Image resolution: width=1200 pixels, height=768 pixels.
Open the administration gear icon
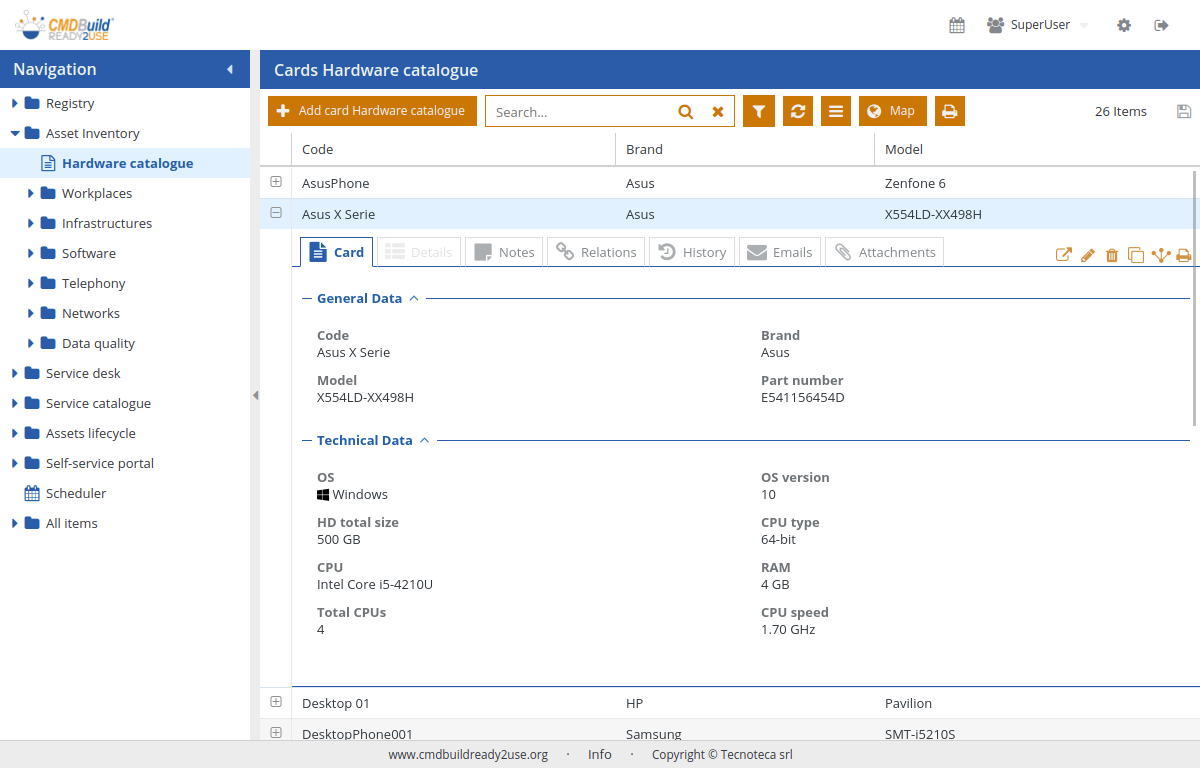pyautogui.click(x=1124, y=25)
